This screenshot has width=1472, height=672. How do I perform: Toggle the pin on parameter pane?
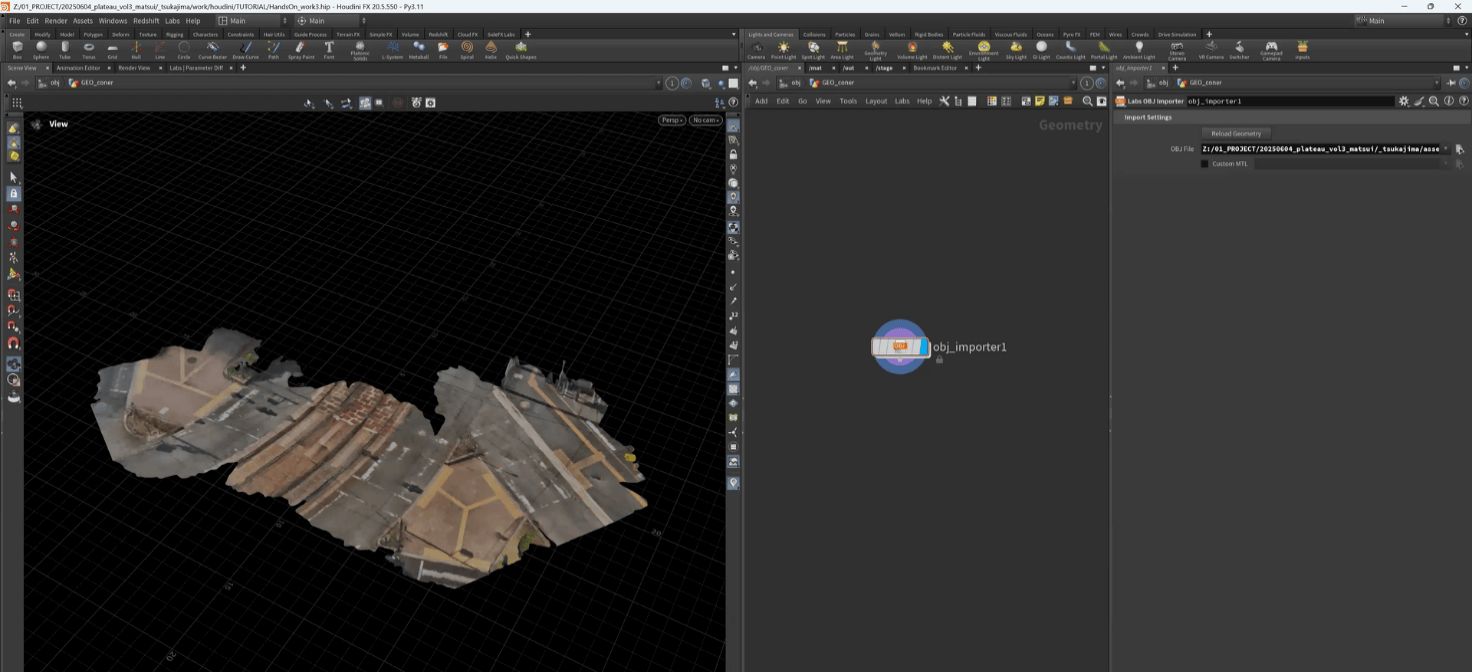click(1451, 83)
